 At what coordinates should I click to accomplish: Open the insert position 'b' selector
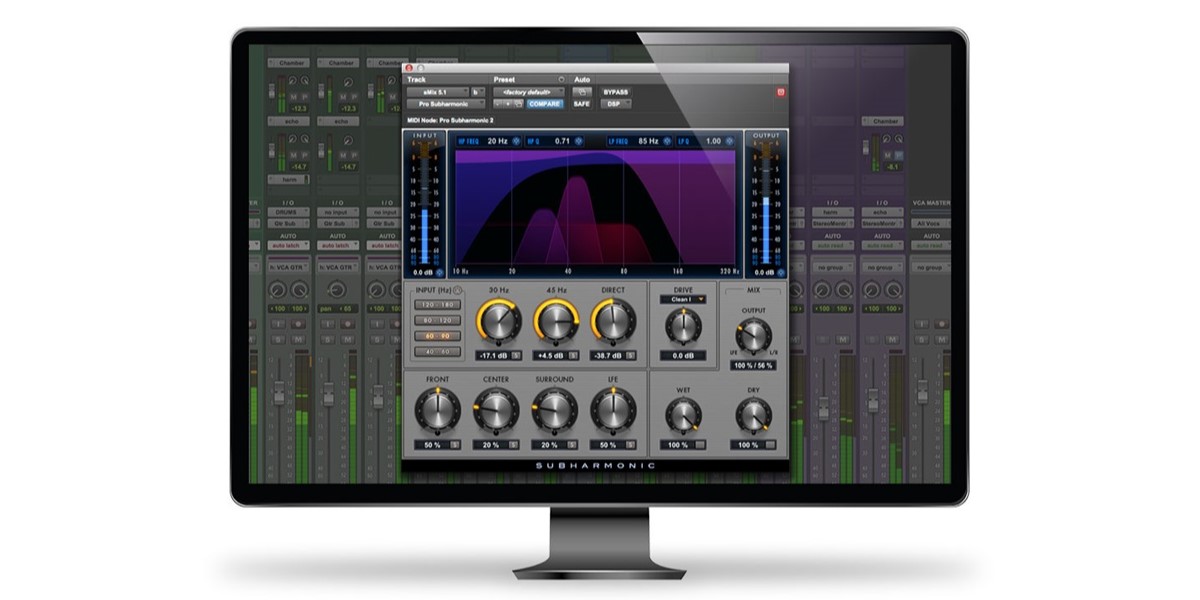tap(479, 91)
